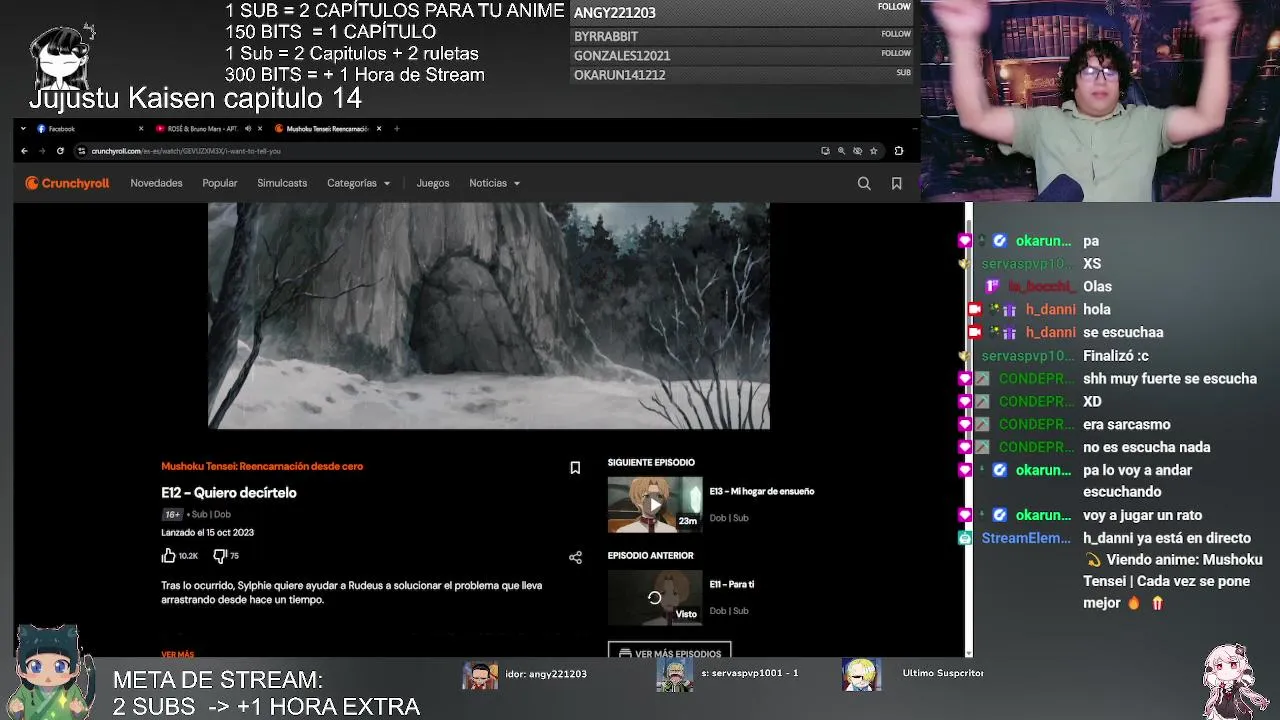The width and height of the screenshot is (1280, 720).
Task: Click the install app icon in address bar
Action: 825,151
